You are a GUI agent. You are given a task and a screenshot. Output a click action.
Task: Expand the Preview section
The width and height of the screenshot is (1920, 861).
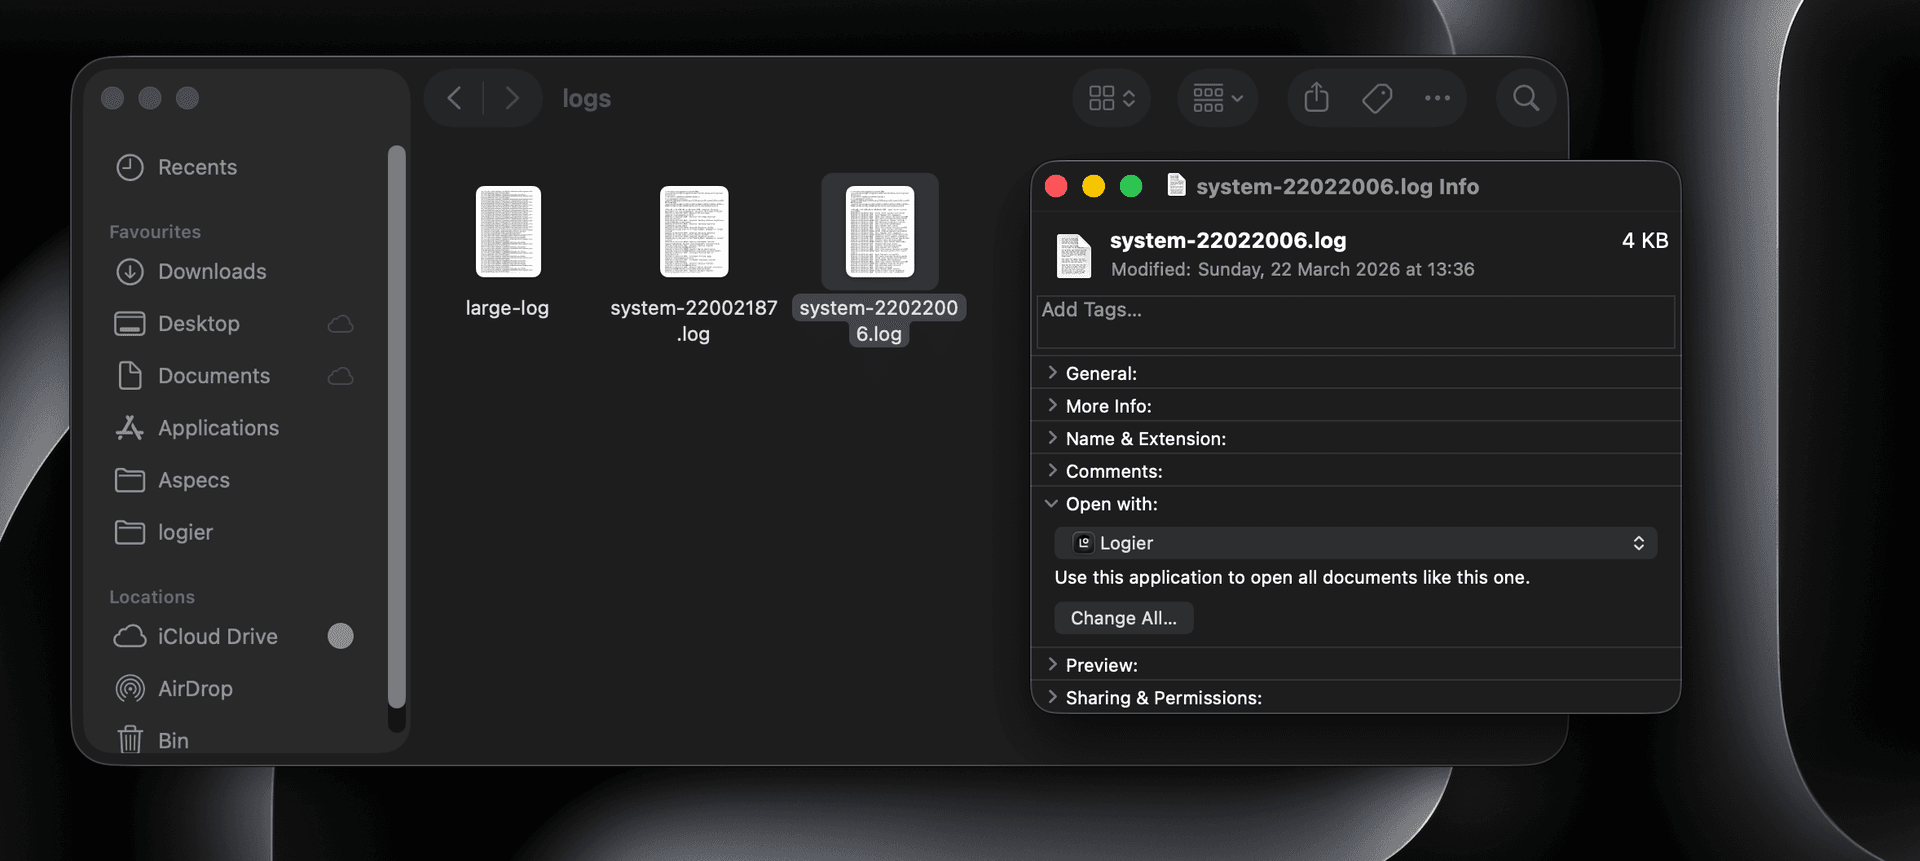tap(1052, 665)
